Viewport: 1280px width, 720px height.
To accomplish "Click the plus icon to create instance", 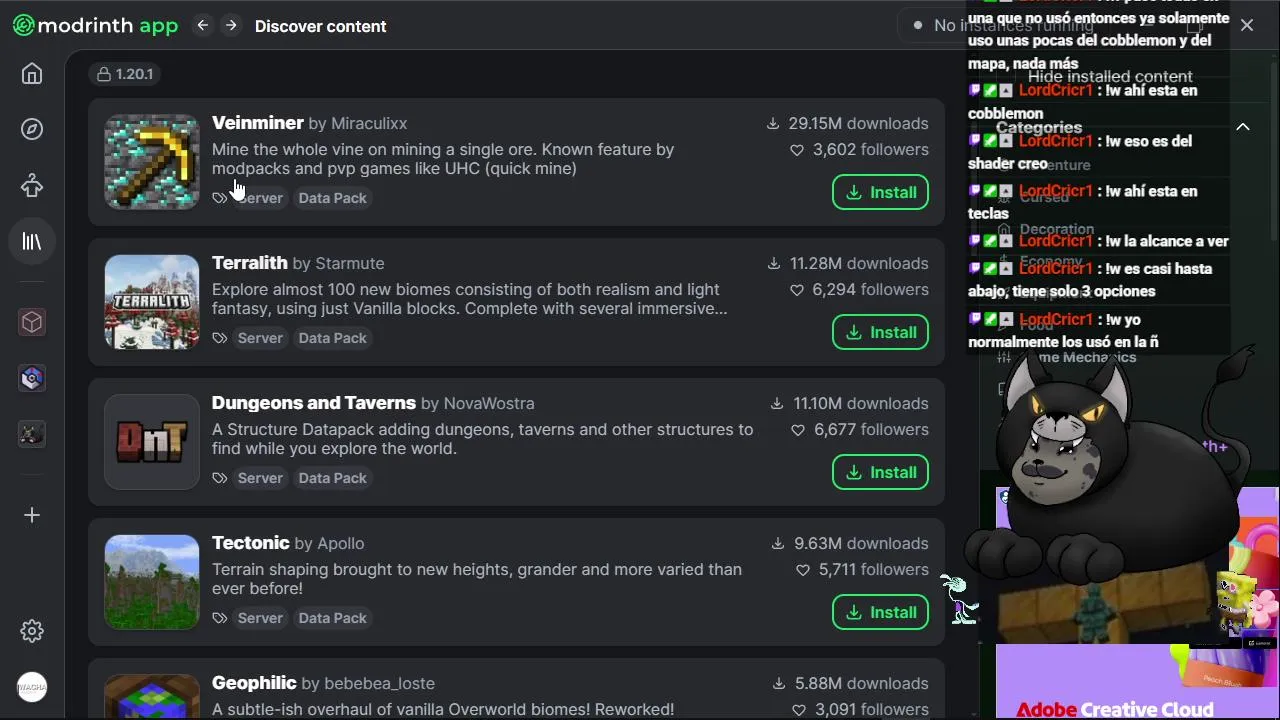I will pyautogui.click(x=32, y=515).
